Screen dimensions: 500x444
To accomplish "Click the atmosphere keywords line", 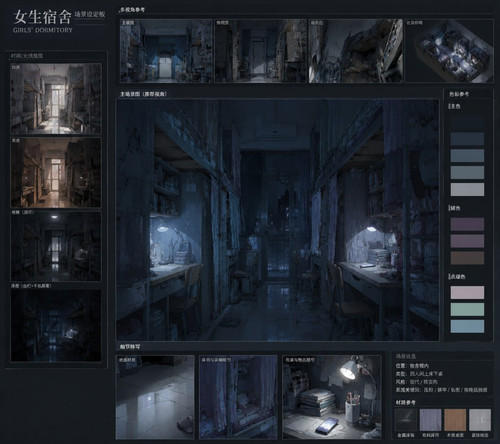I will 441,390.
